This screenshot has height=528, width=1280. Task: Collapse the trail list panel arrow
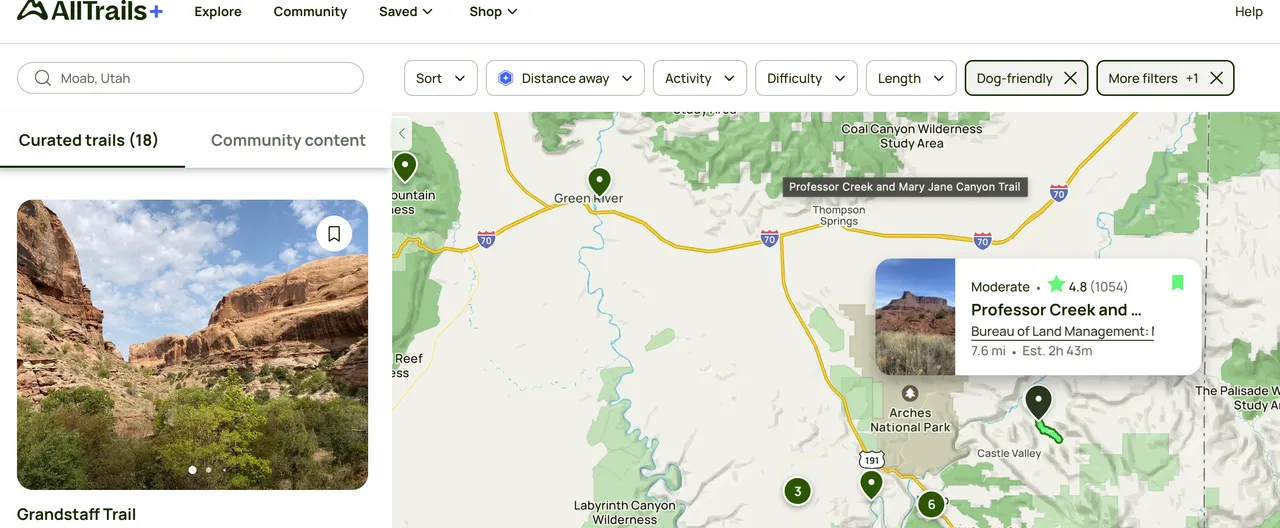(x=402, y=133)
